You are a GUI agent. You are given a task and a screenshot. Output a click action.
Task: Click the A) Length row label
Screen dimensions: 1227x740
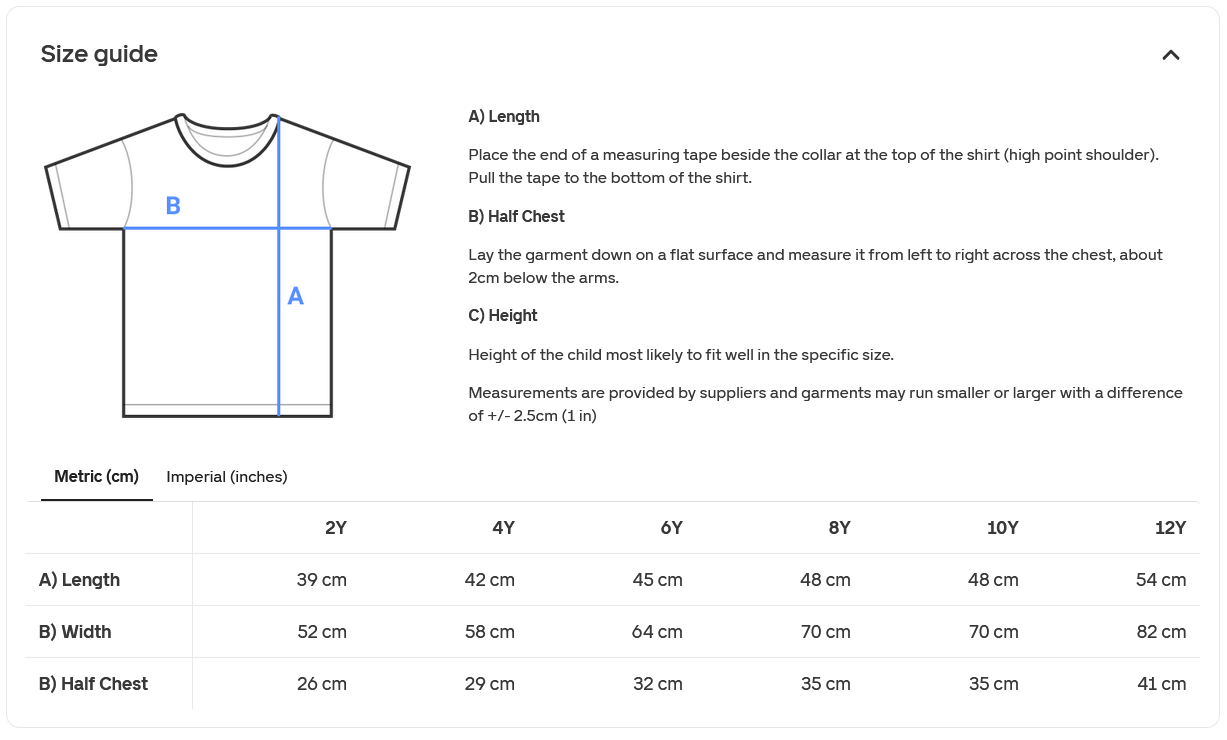point(80,580)
